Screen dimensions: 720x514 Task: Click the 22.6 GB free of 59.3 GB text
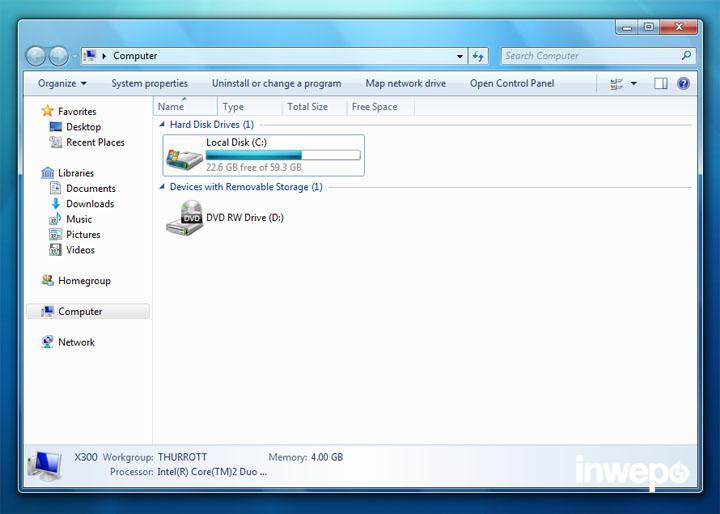point(254,167)
